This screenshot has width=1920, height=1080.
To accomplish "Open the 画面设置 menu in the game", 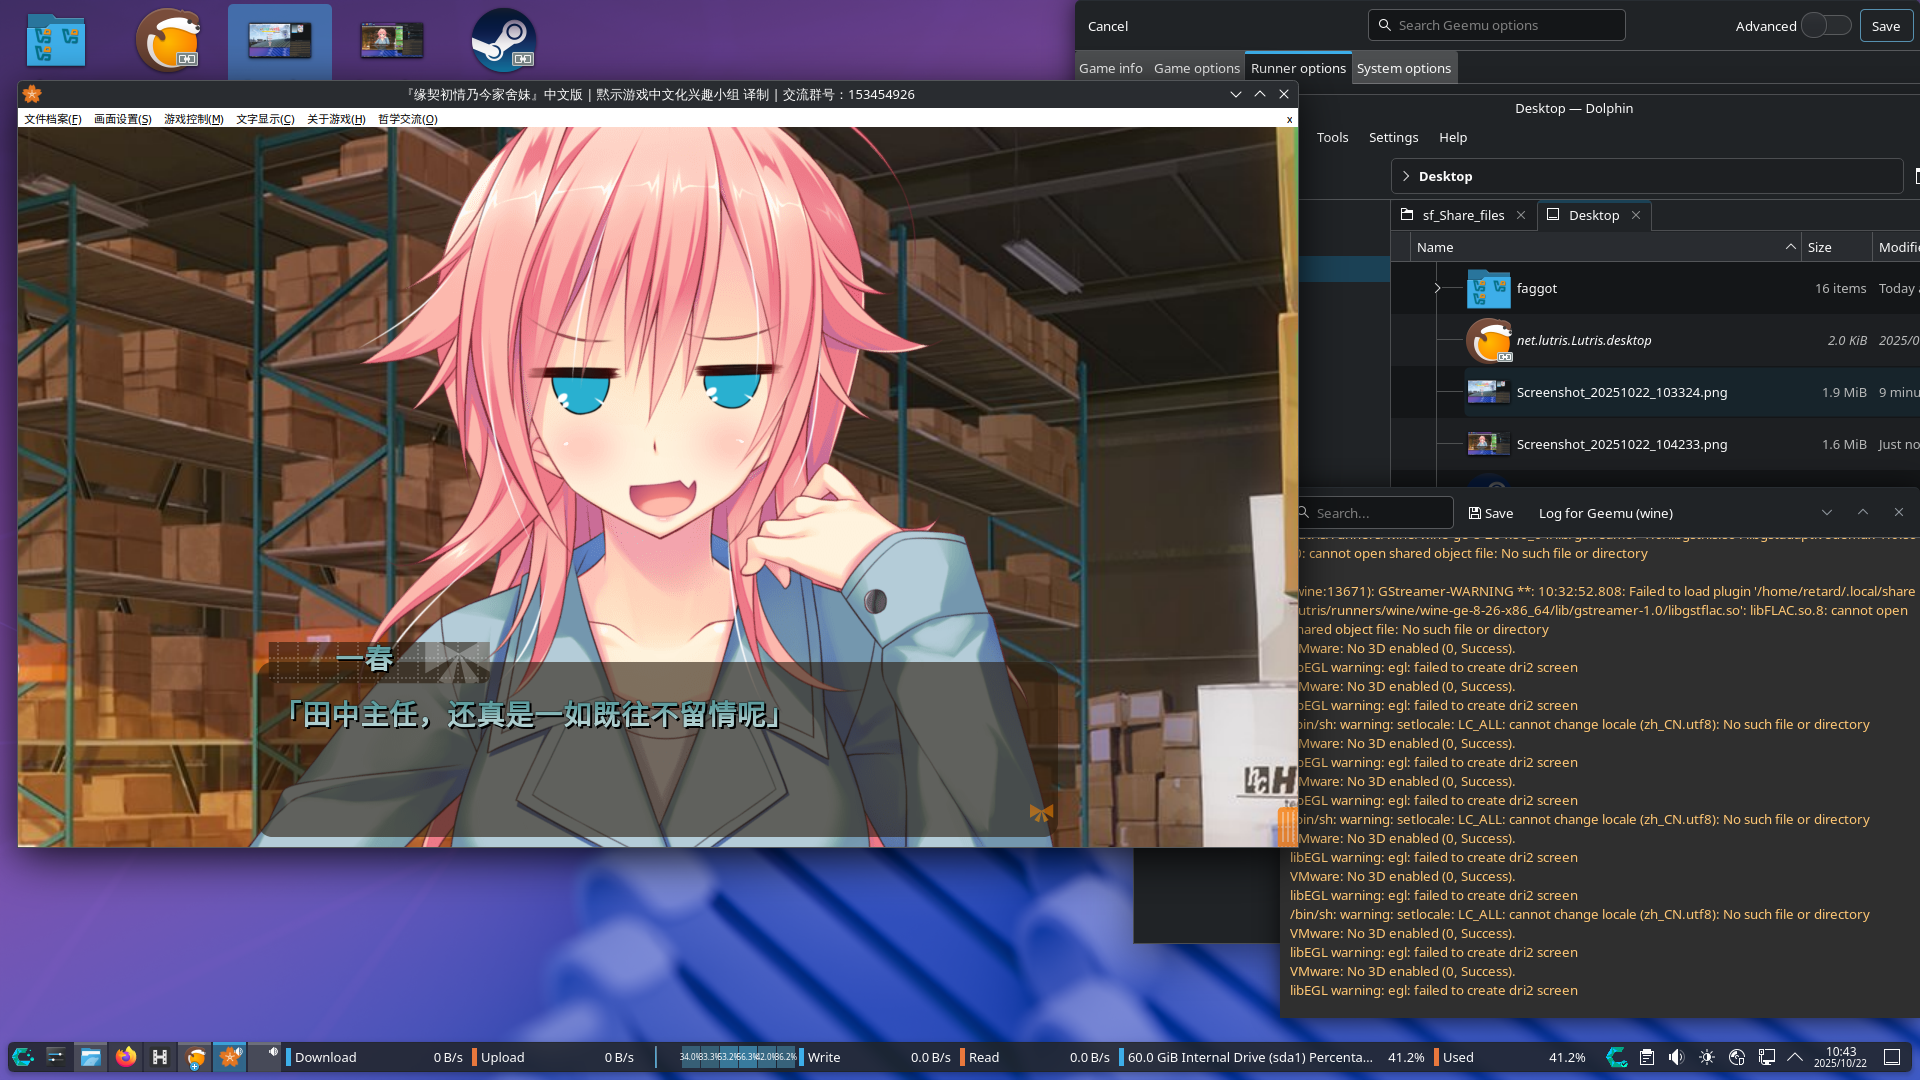I will [122, 119].
